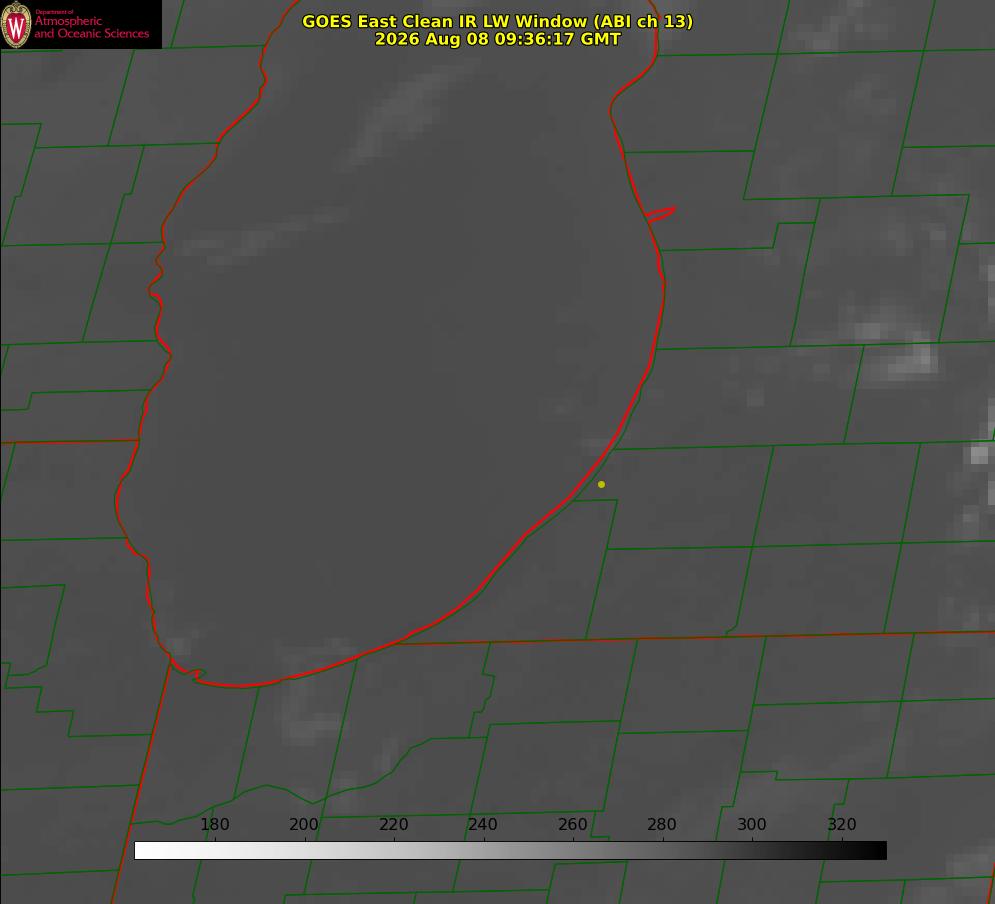Click the light cloud streak over northern lake
Image resolution: width=995 pixels, height=904 pixels.
[406, 114]
